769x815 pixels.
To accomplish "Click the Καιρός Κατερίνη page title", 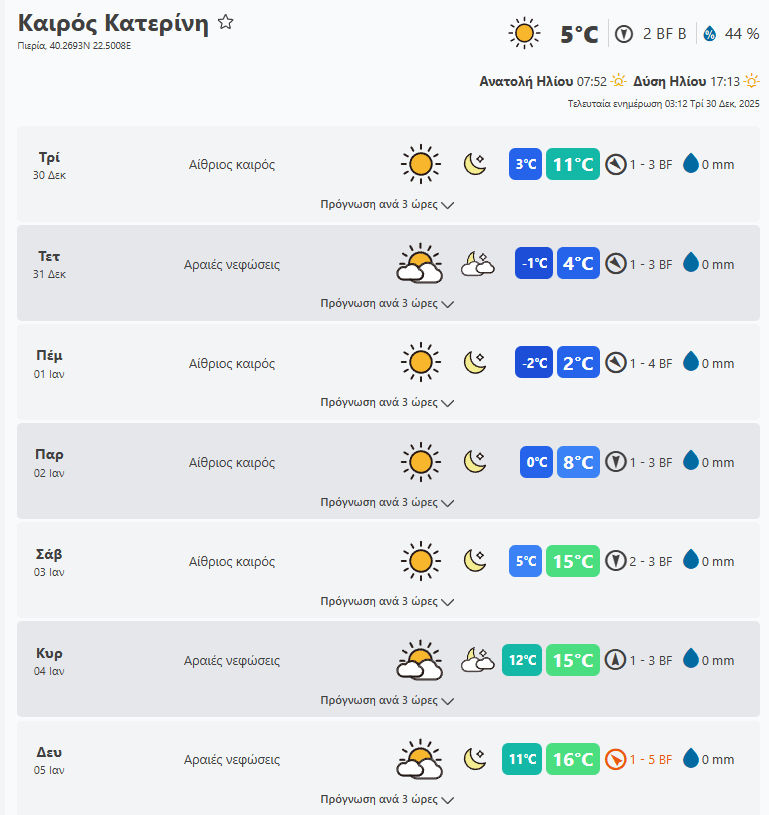I will pyautogui.click(x=113, y=24).
